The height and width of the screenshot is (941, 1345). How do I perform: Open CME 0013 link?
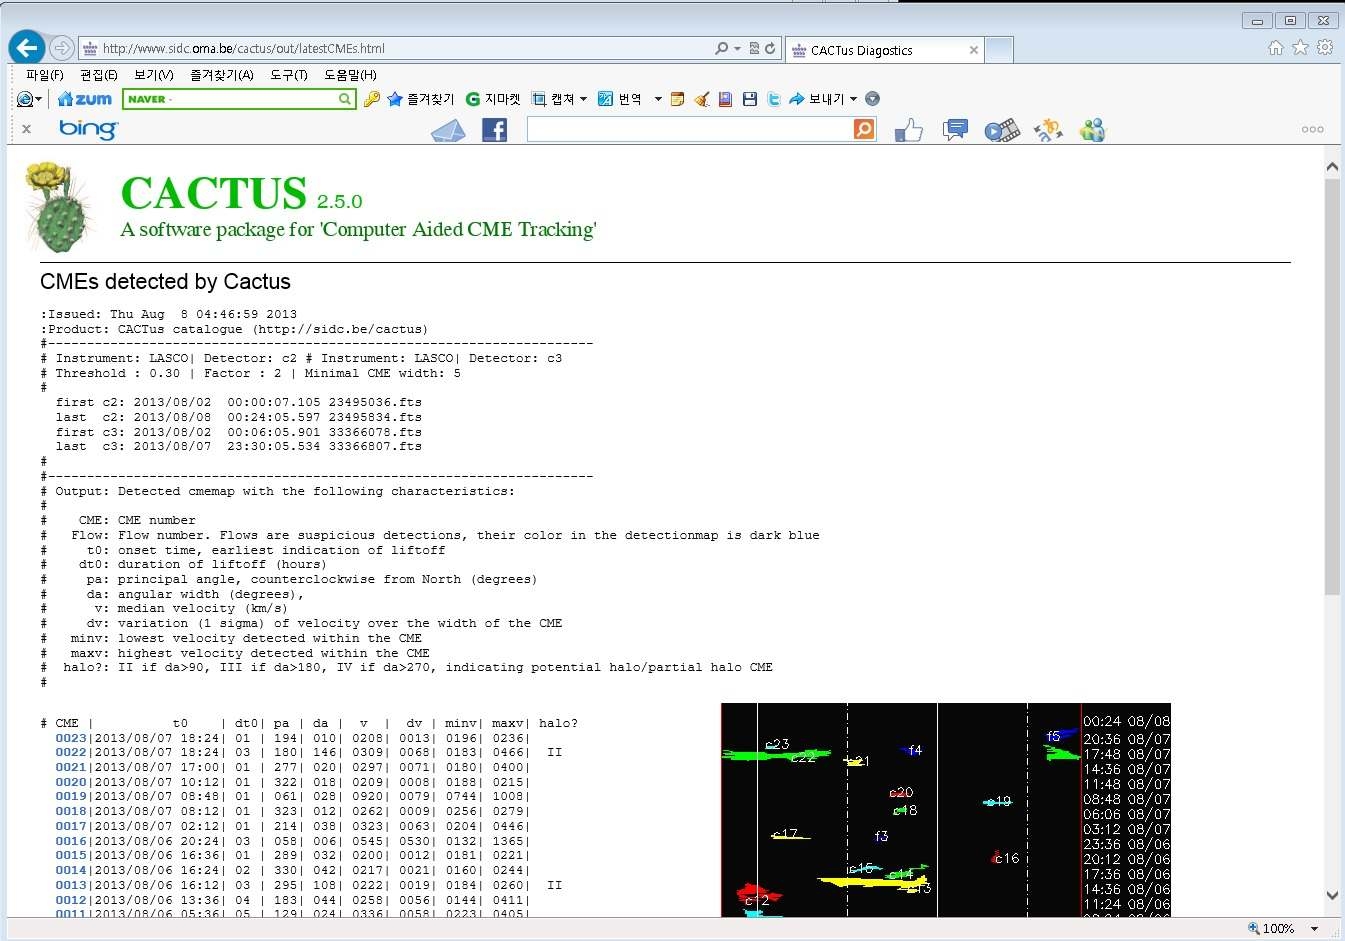point(71,885)
